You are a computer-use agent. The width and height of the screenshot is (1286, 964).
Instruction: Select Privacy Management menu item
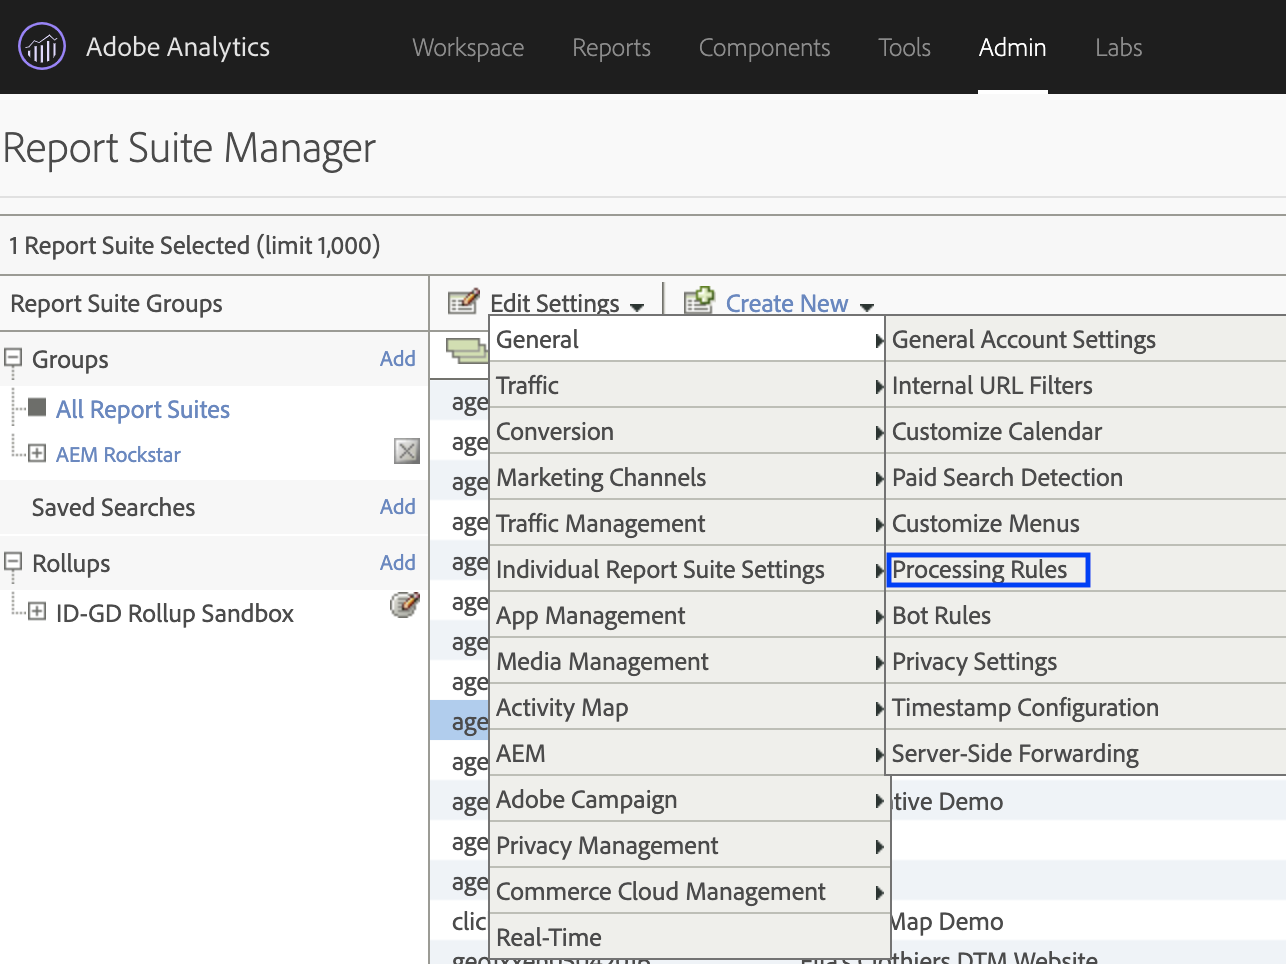(689, 845)
